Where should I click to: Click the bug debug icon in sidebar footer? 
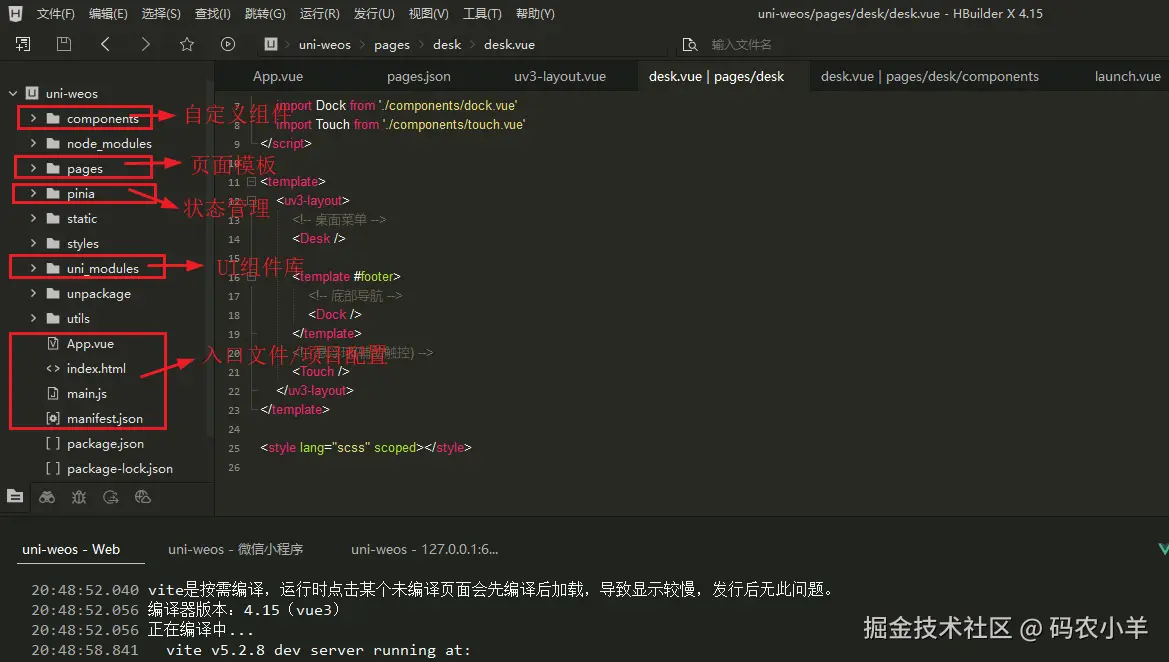[79, 497]
